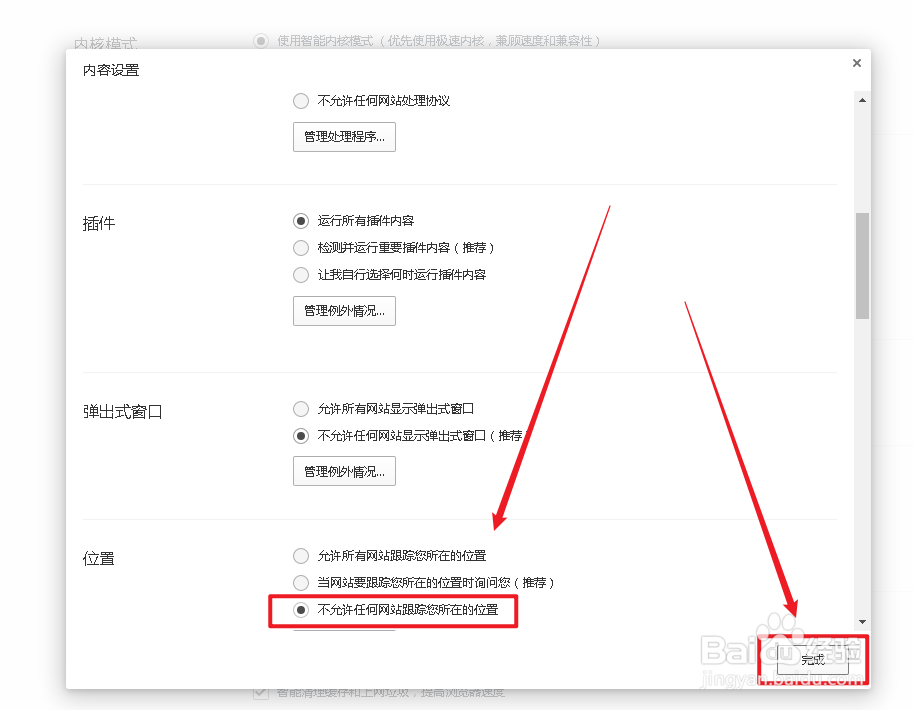Open 管理处理程序 settings
Viewport: 913px width, 710px height.
tap(344, 137)
